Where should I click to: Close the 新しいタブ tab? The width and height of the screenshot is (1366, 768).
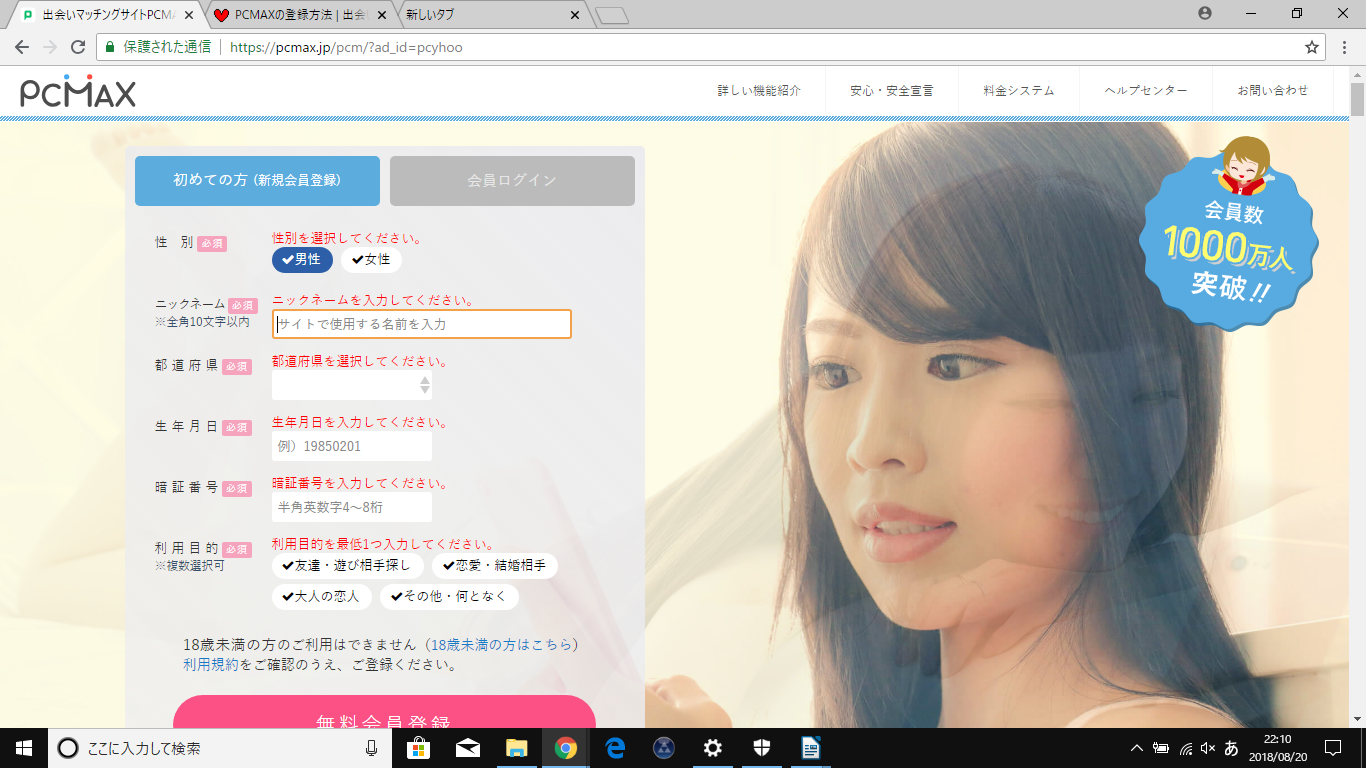[575, 15]
